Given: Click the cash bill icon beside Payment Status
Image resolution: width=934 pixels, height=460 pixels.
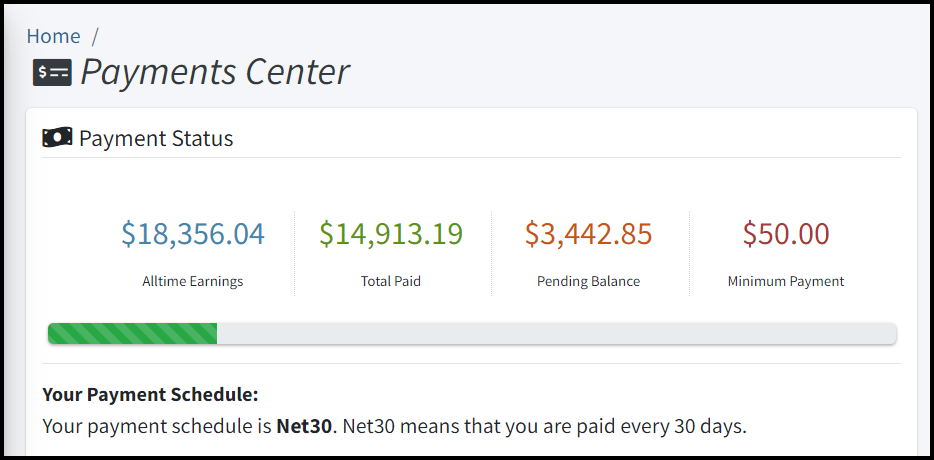Looking at the screenshot, I should pyautogui.click(x=57, y=138).
